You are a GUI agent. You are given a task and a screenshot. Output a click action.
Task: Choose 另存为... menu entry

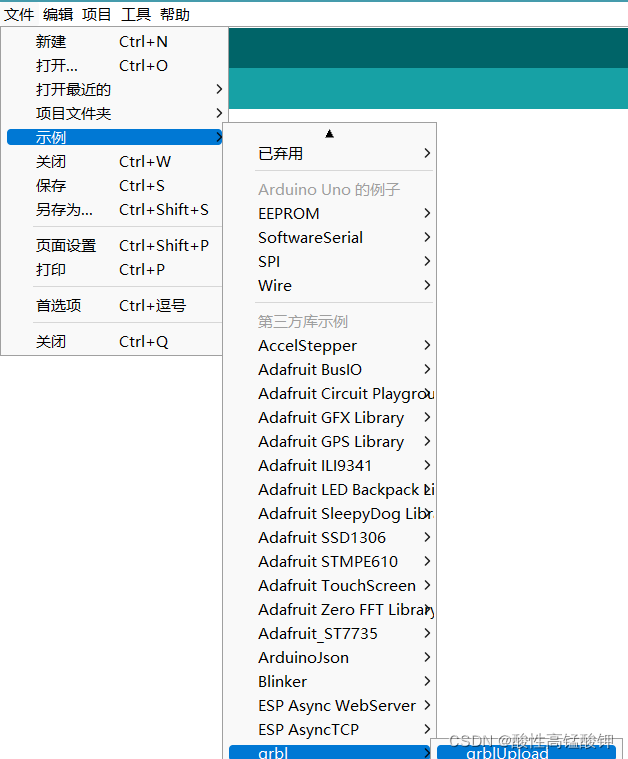point(115,210)
